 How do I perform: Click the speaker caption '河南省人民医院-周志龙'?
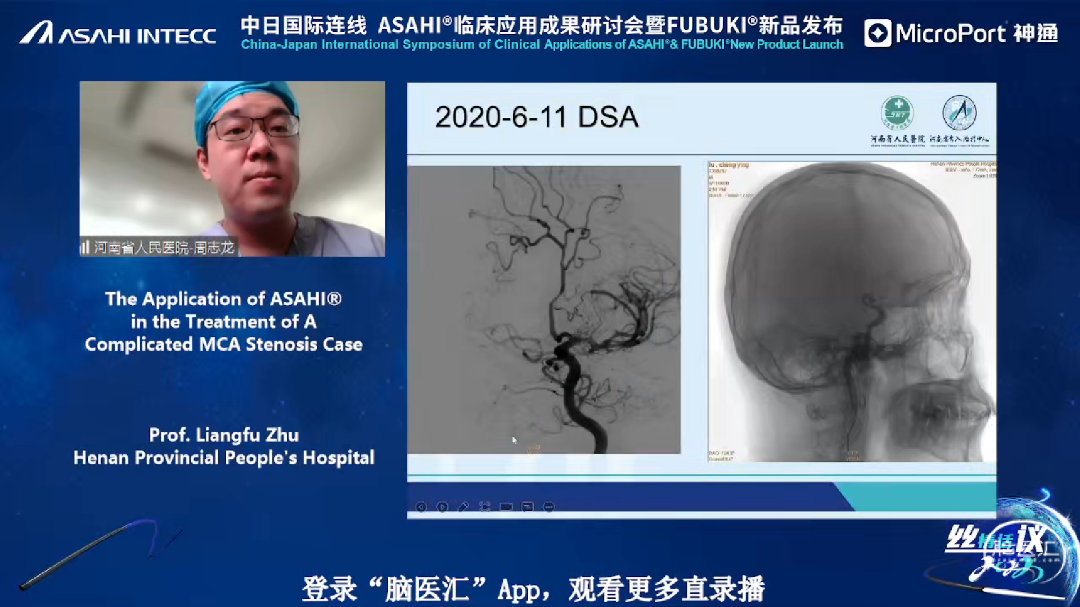(x=164, y=247)
